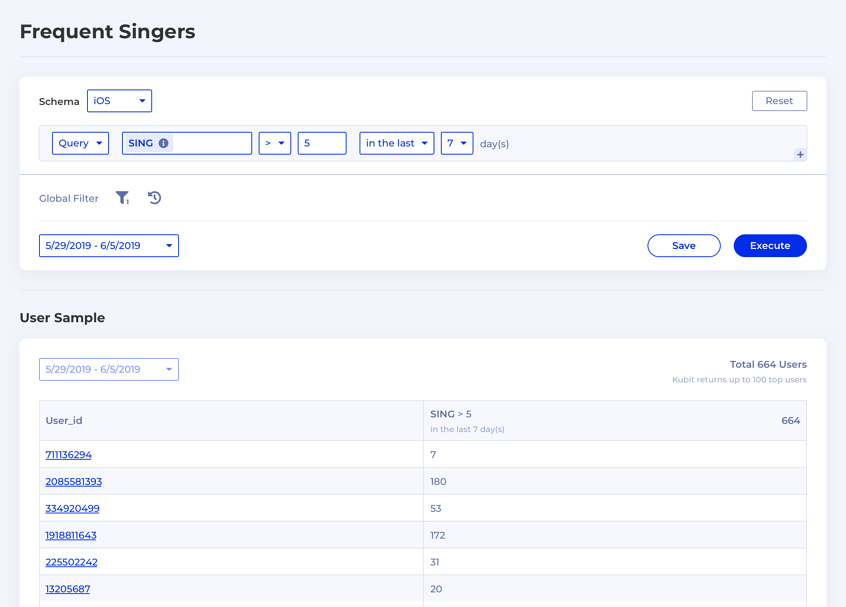The image size is (846, 607).
Task: Click the info icon next to SING
Action: click(x=163, y=143)
